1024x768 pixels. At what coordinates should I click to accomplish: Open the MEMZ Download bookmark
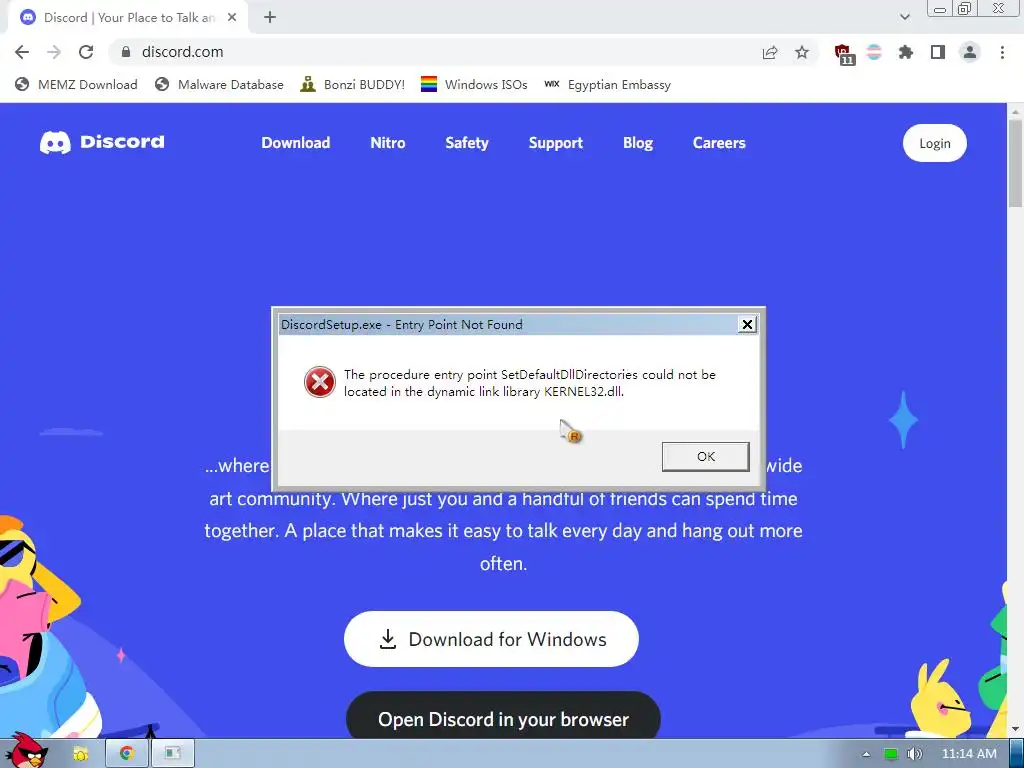[76, 85]
